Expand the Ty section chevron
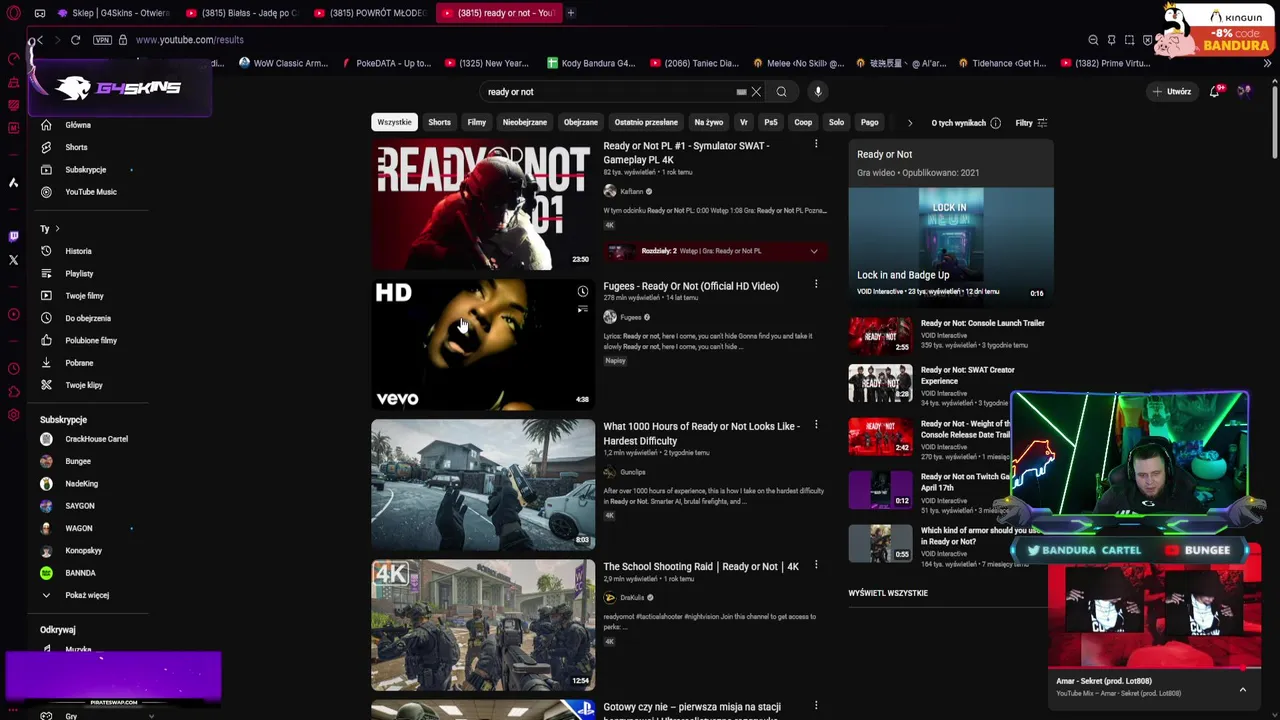This screenshot has width=1280, height=720. [57, 229]
